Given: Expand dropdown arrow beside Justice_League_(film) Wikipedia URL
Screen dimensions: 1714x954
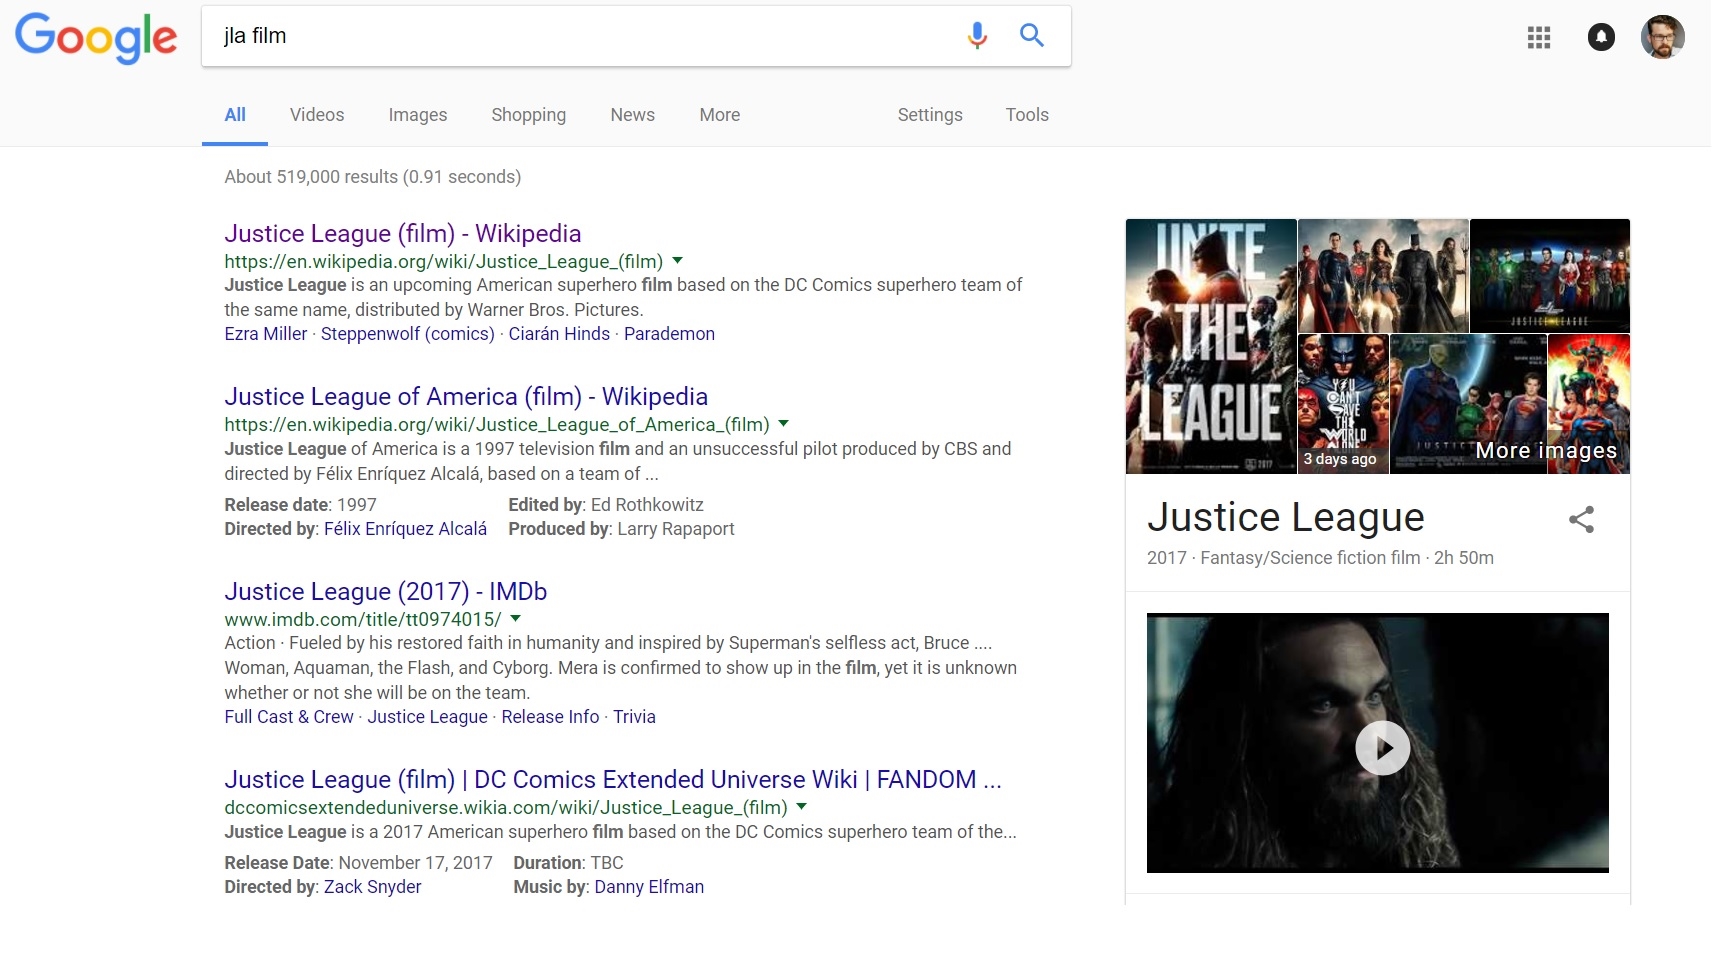Looking at the screenshot, I should click(678, 261).
